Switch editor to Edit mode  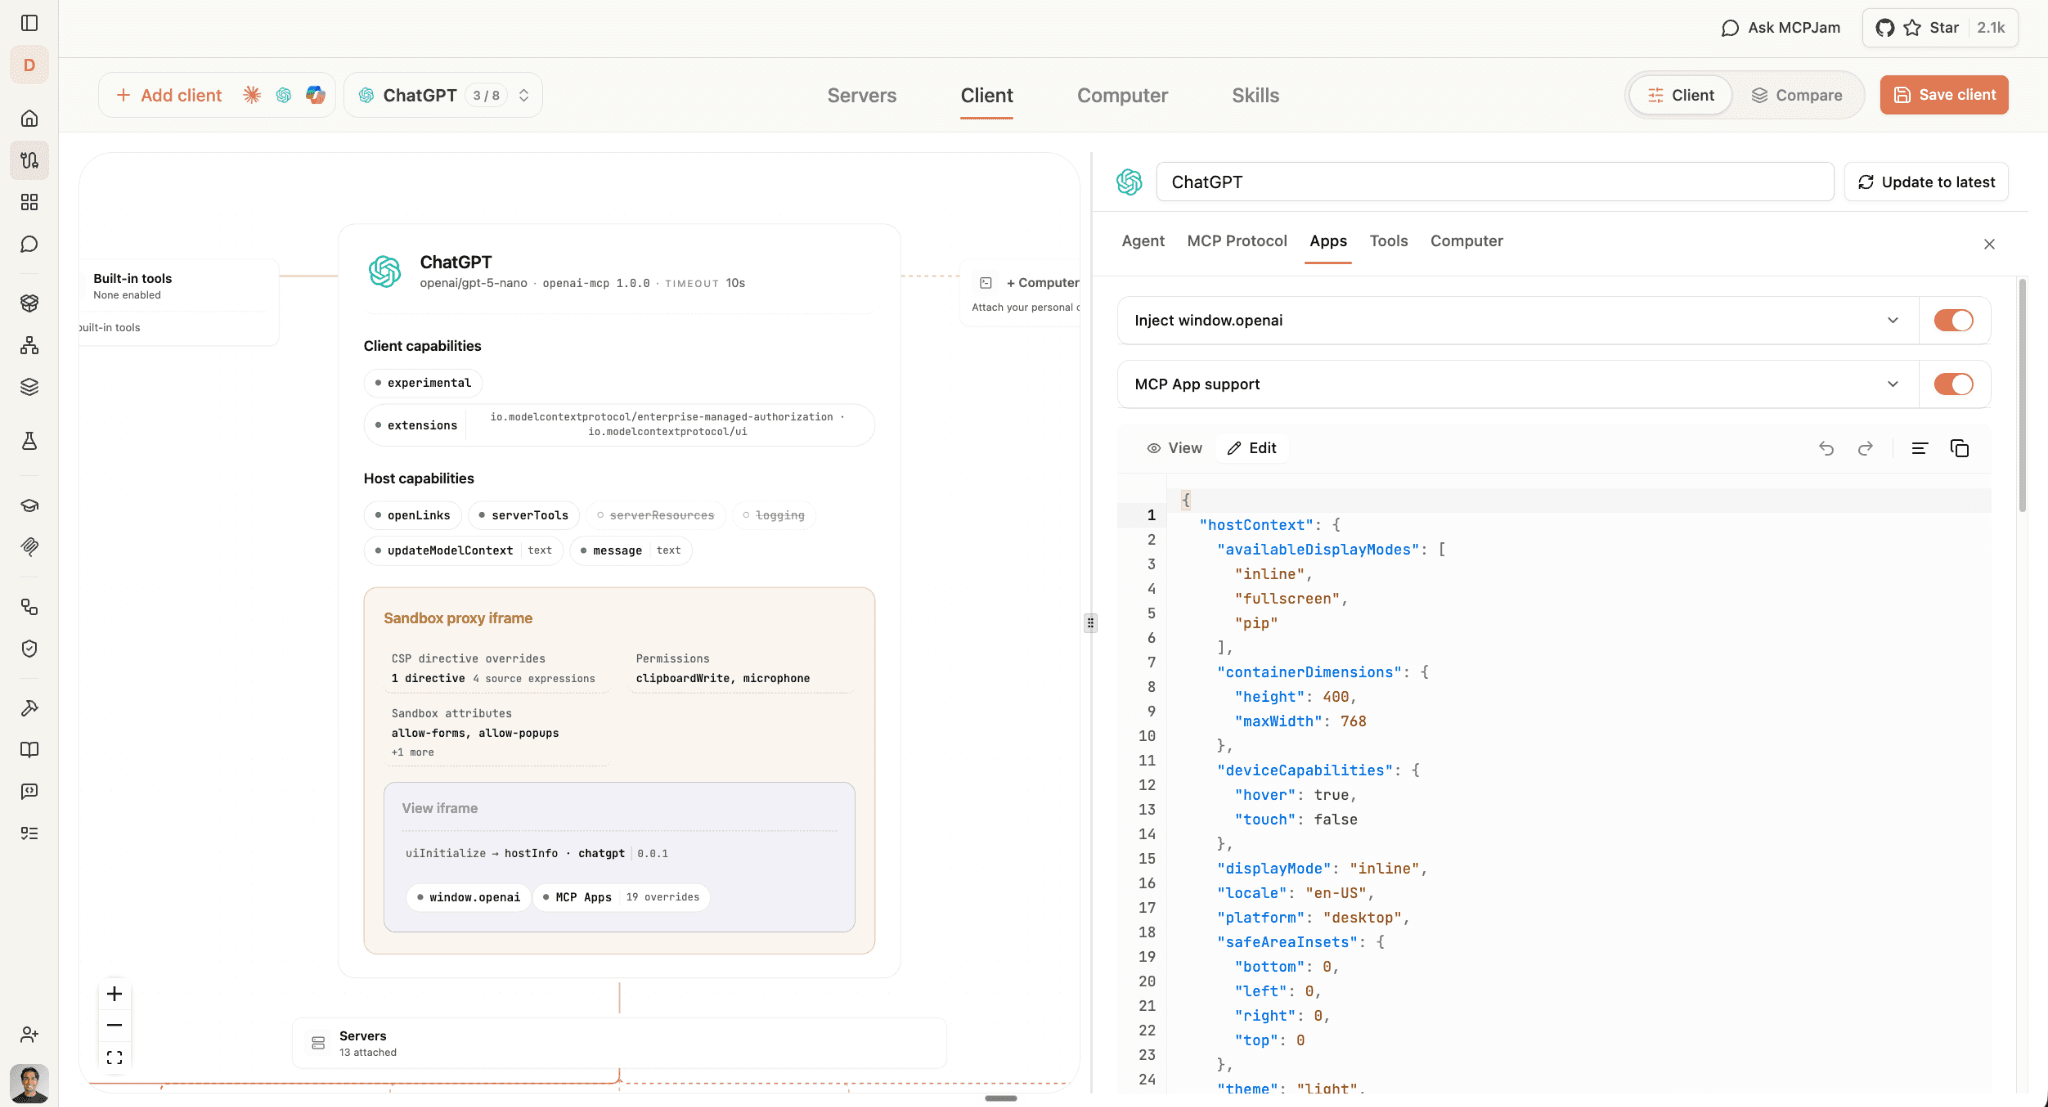(1252, 448)
